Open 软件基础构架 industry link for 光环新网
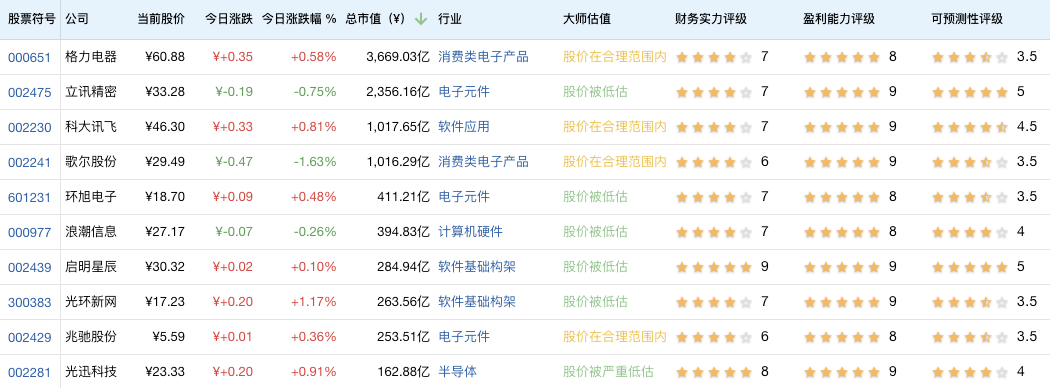 477,302
